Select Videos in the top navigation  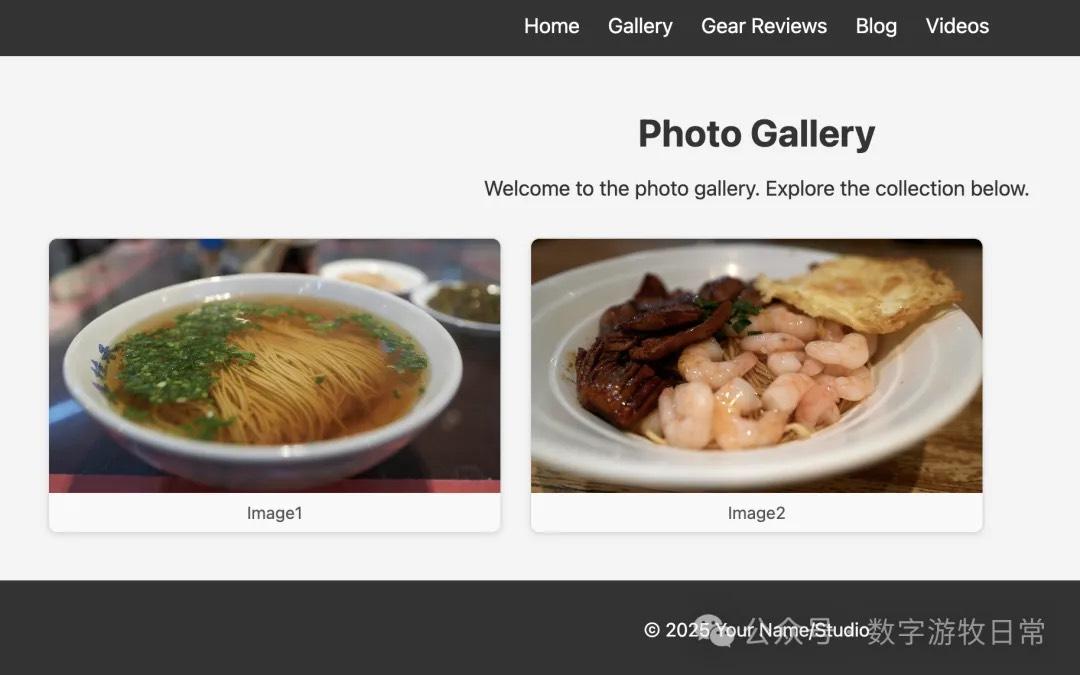pyautogui.click(x=957, y=26)
